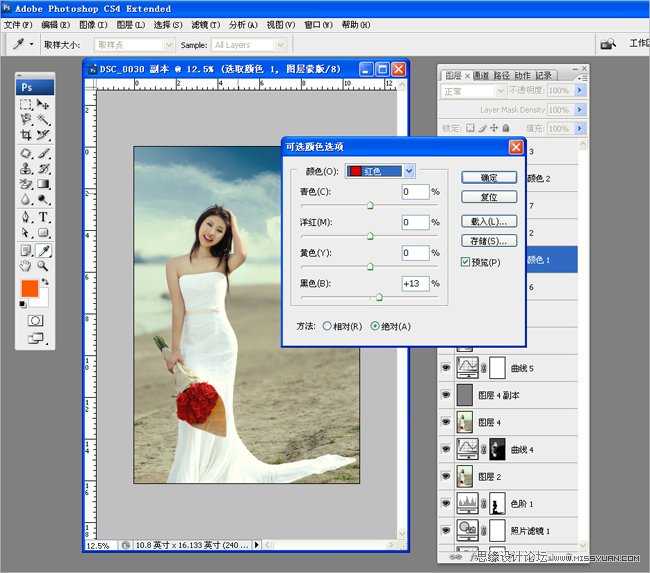Select the Rectangular Marquee tool

pos(26,104)
